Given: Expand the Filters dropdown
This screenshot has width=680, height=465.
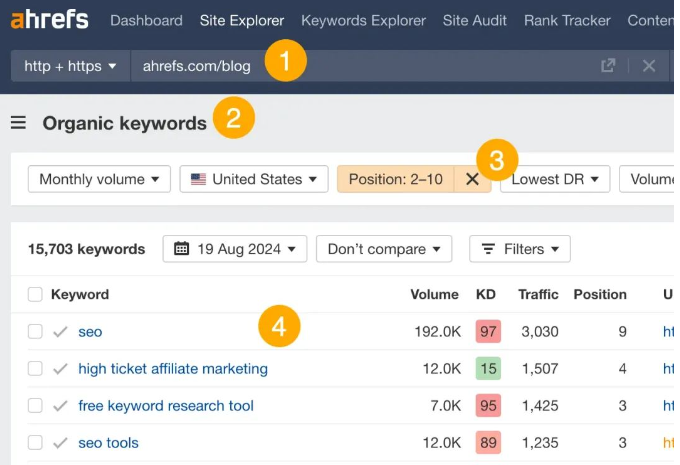Looking at the screenshot, I should (520, 249).
